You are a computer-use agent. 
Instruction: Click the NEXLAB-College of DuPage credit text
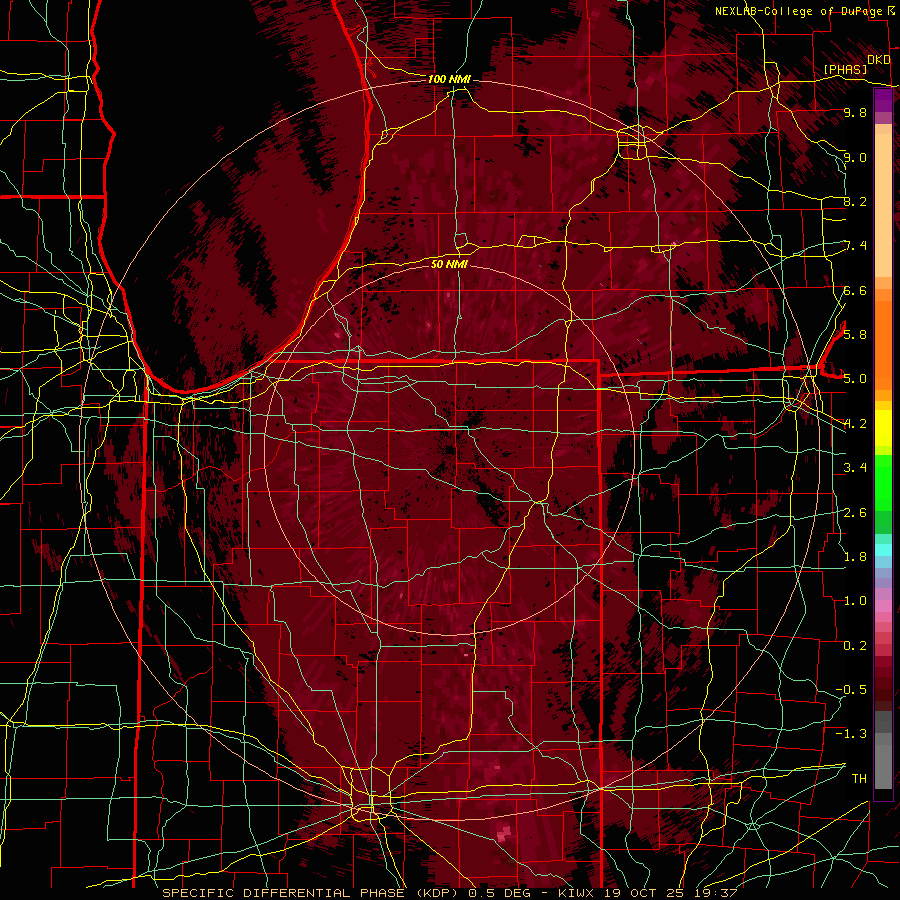pos(801,11)
